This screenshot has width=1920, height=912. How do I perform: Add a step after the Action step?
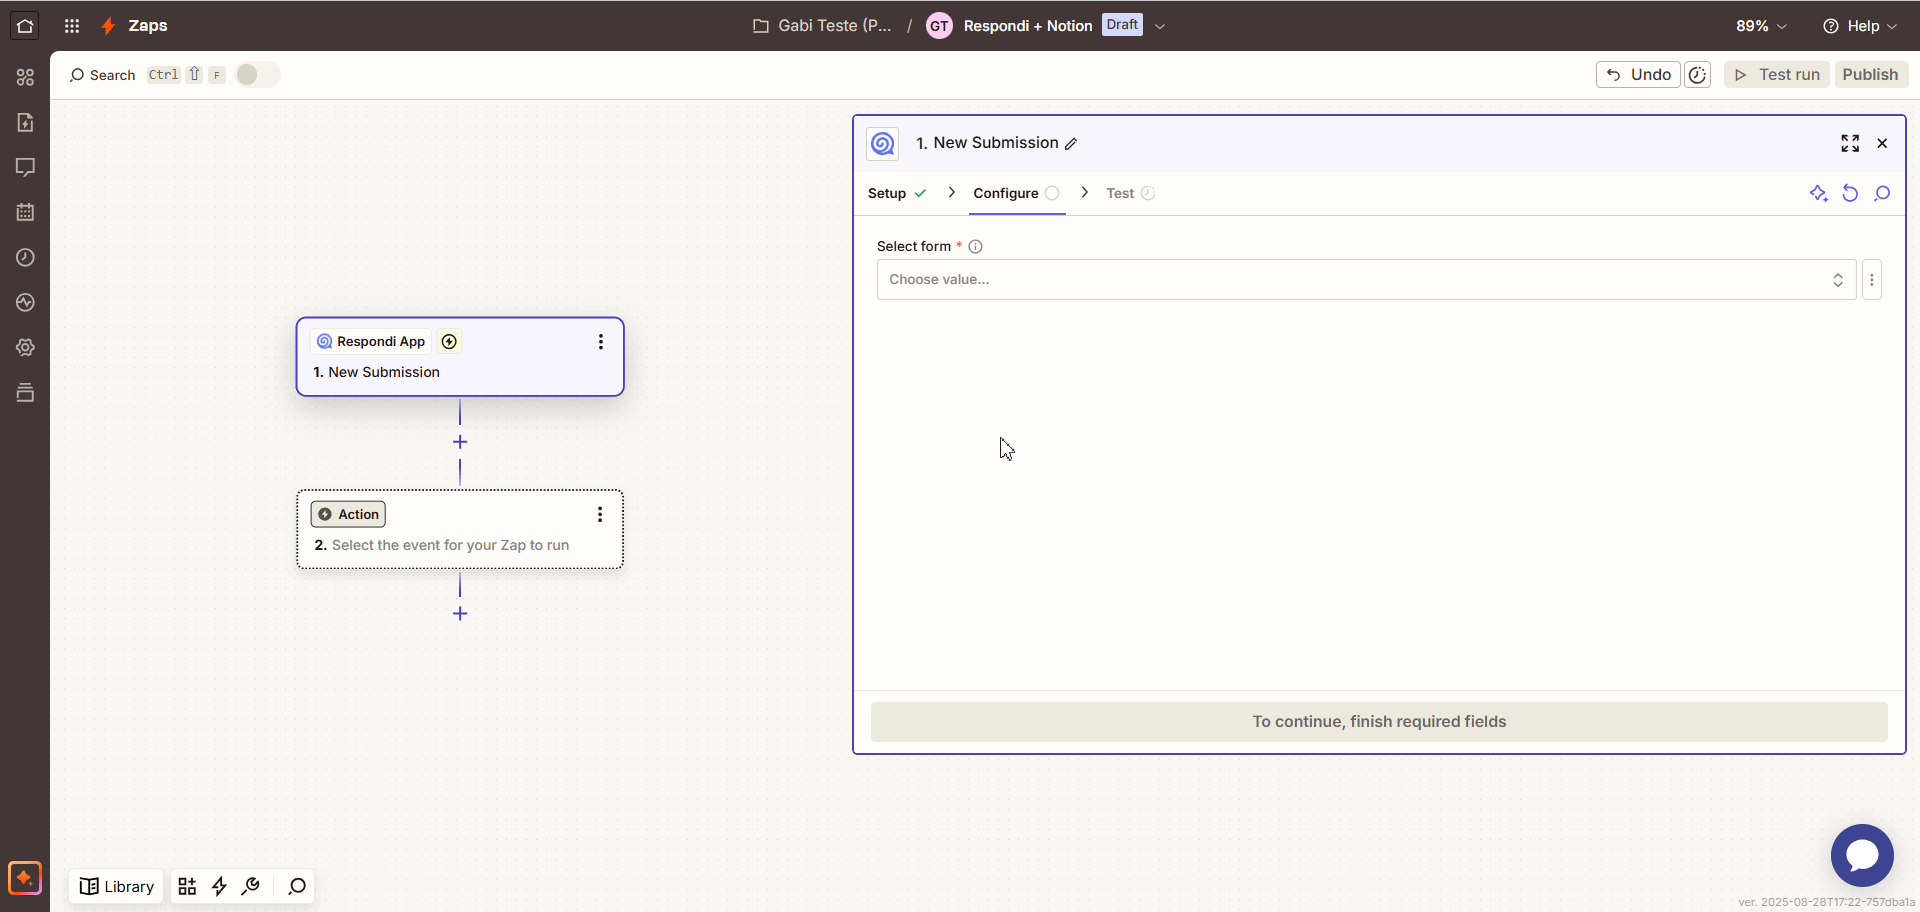[460, 614]
